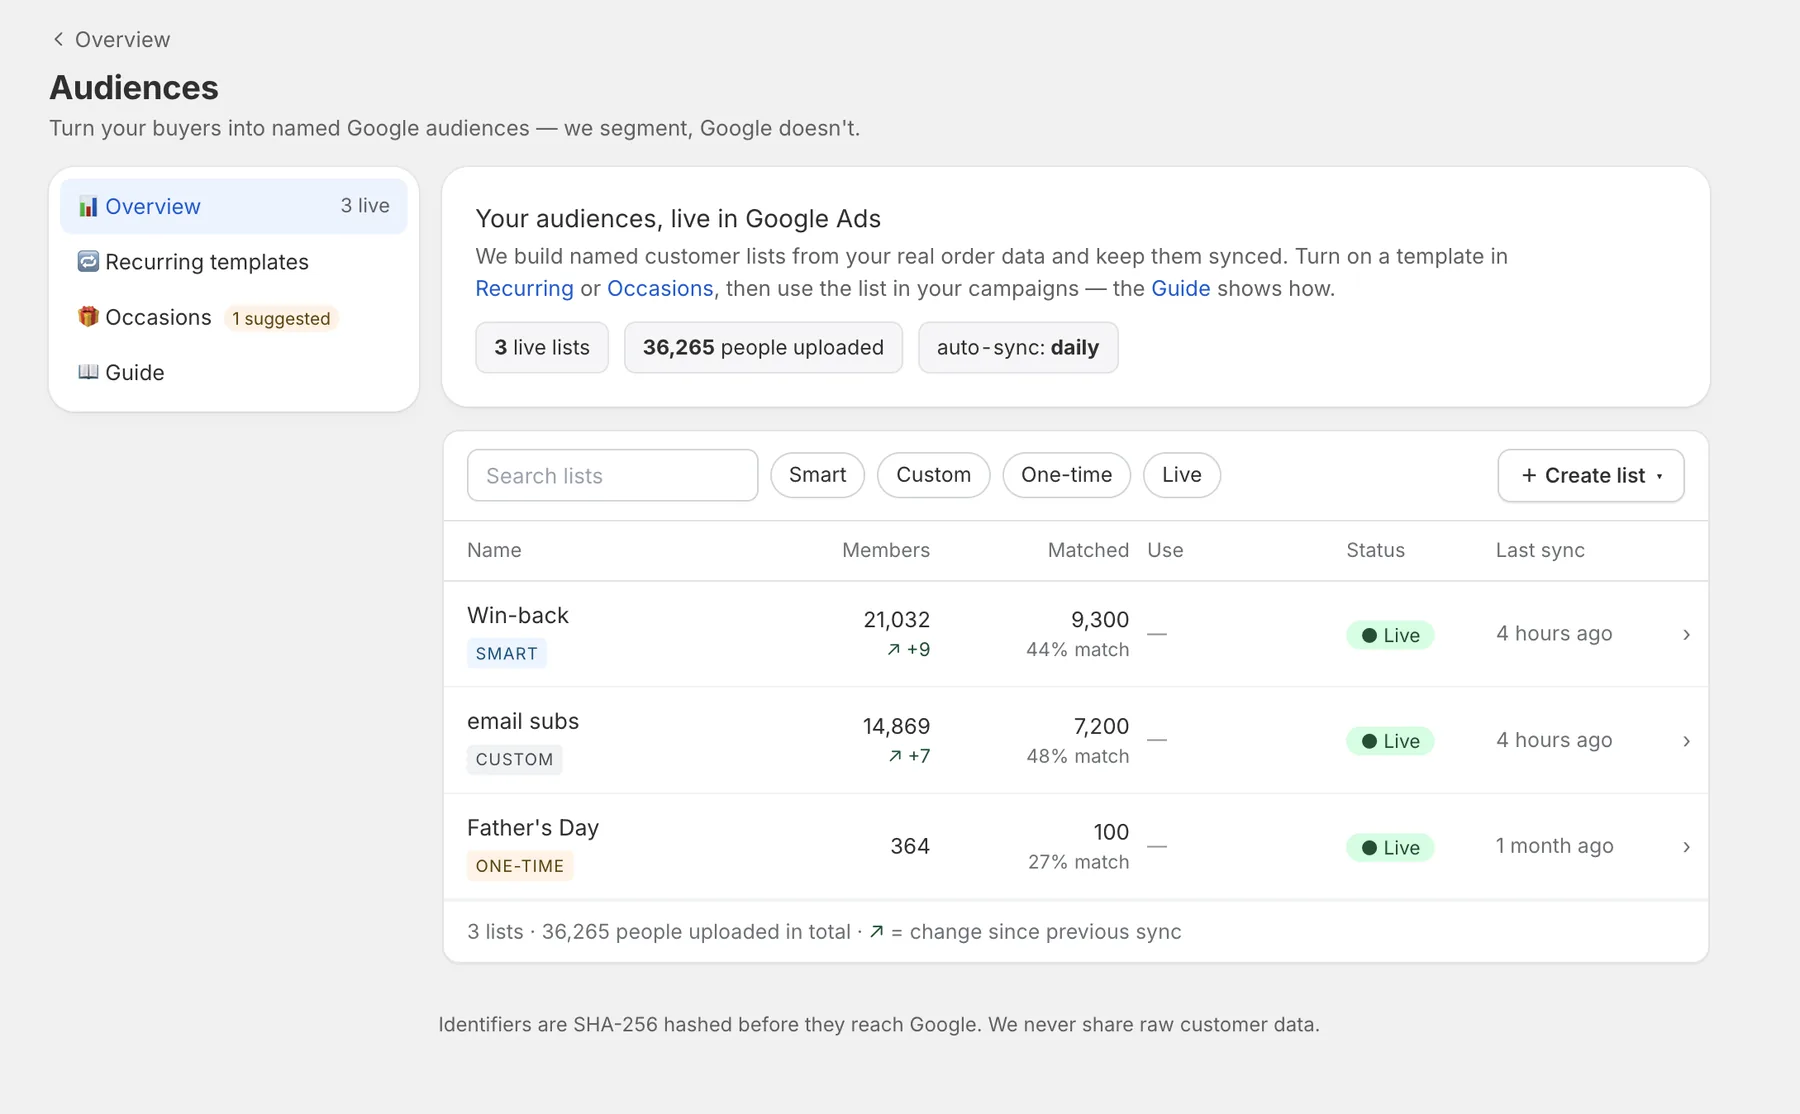Click the CUSTOM tag under email subs
Image resolution: width=1800 pixels, height=1114 pixels.
pos(515,760)
